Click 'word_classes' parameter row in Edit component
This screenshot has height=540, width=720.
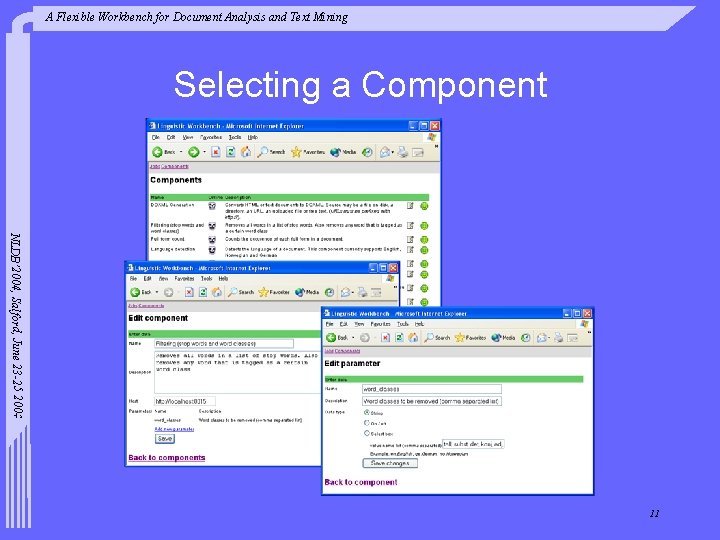228,420
